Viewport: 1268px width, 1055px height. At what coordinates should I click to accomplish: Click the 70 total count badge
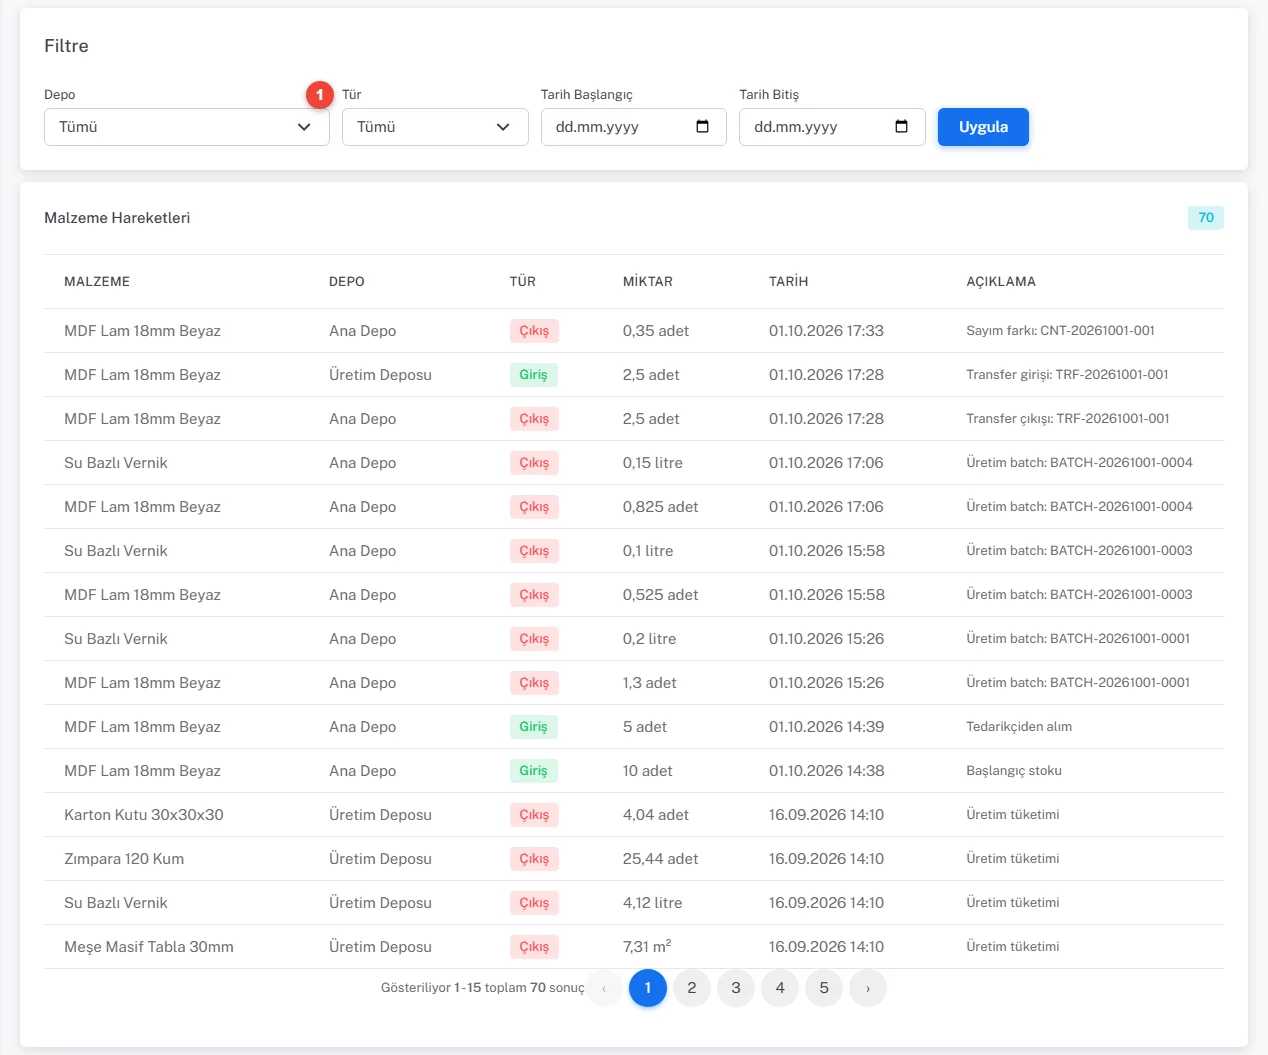(x=1206, y=218)
